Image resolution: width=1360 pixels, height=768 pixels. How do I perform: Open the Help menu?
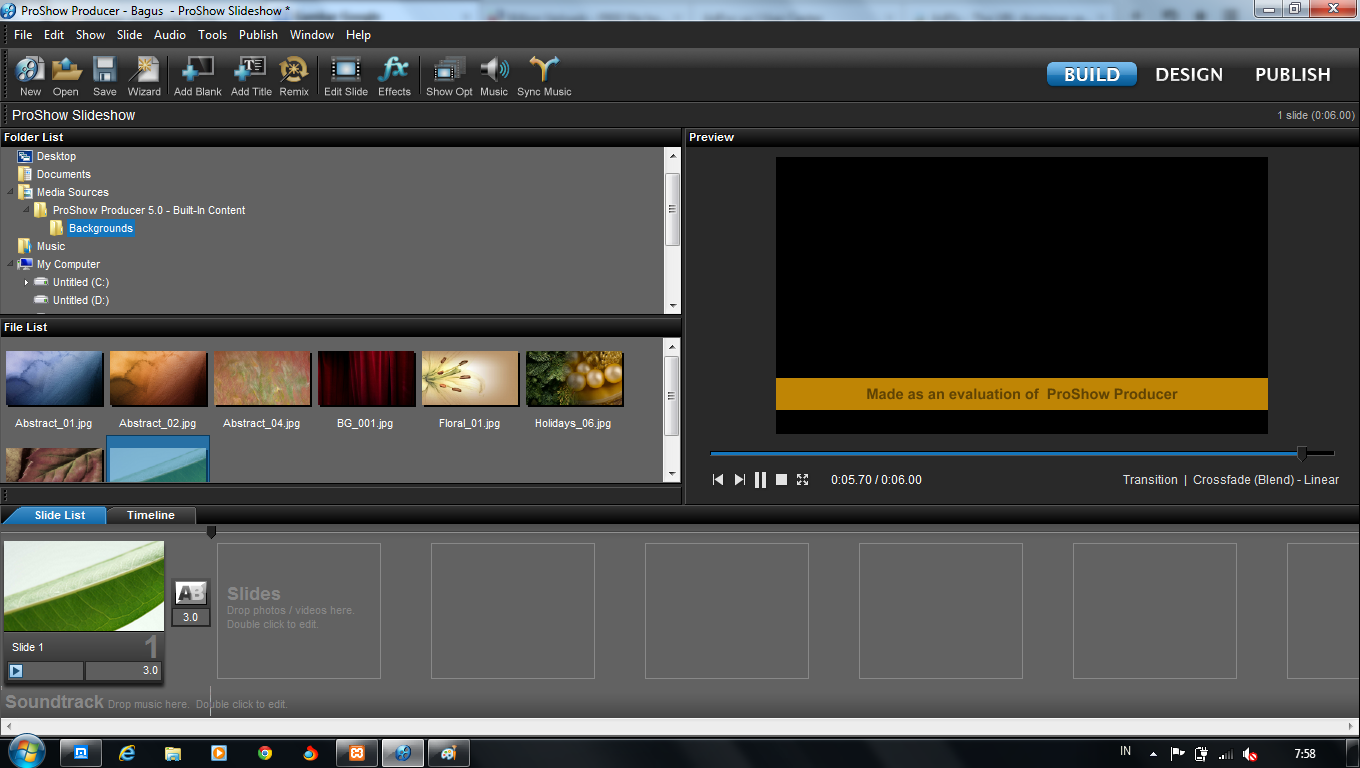358,35
